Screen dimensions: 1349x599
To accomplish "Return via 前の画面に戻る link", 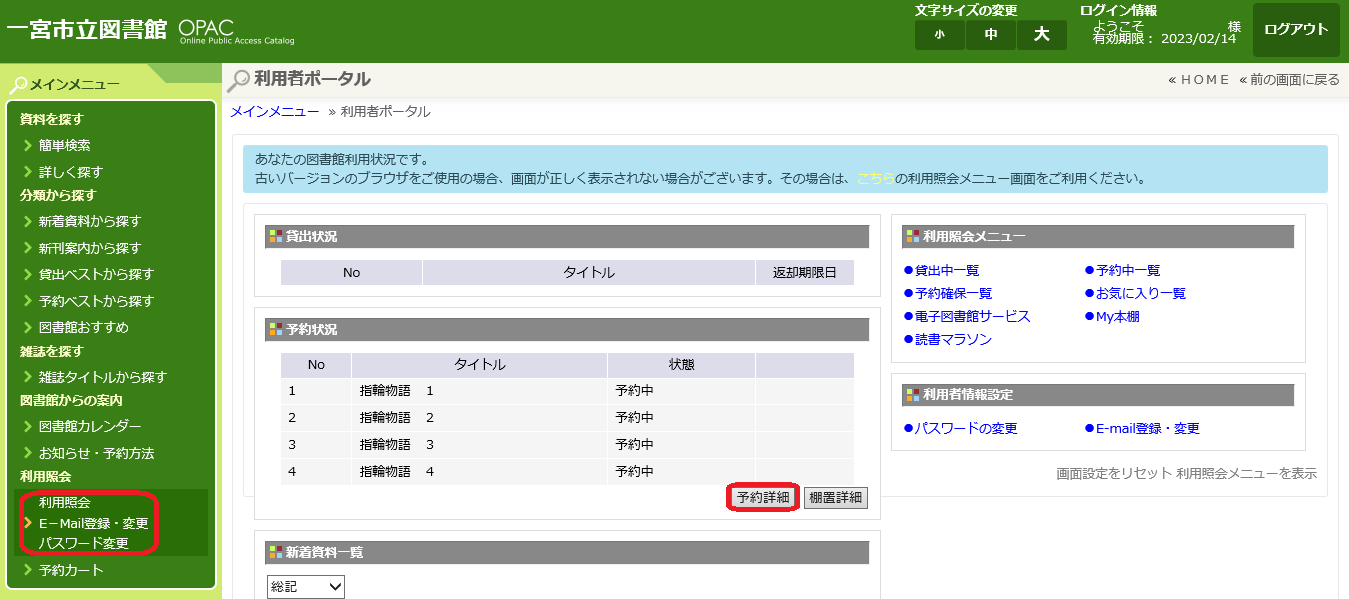I will 1289,80.
